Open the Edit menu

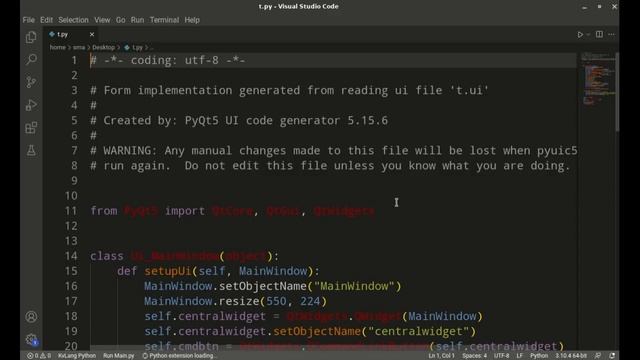pyautogui.click(x=46, y=20)
